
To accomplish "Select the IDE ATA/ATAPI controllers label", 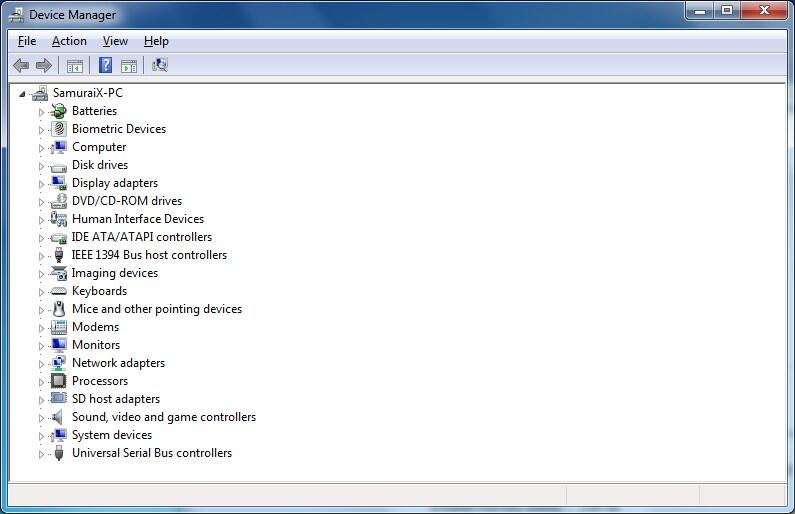I will pyautogui.click(x=142, y=237).
